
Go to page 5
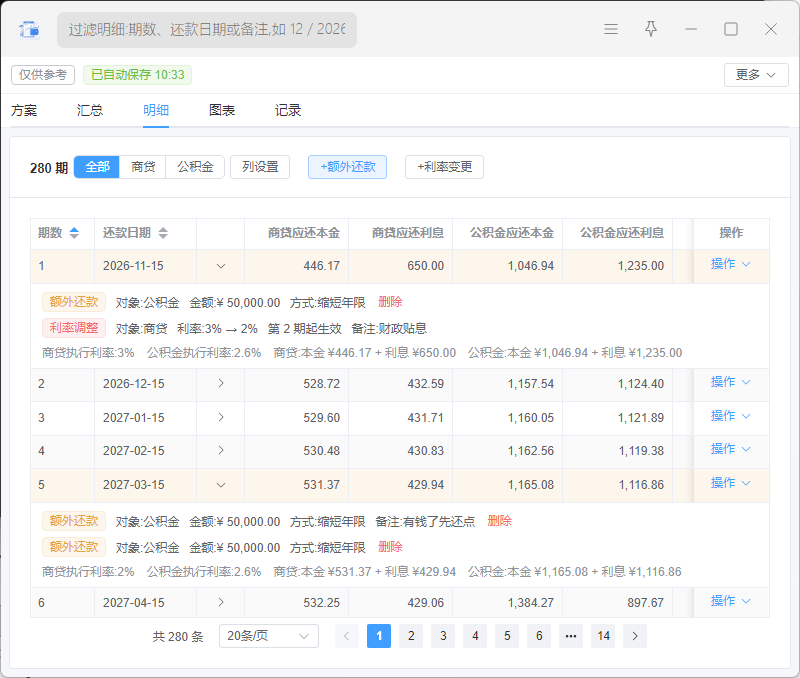507,636
